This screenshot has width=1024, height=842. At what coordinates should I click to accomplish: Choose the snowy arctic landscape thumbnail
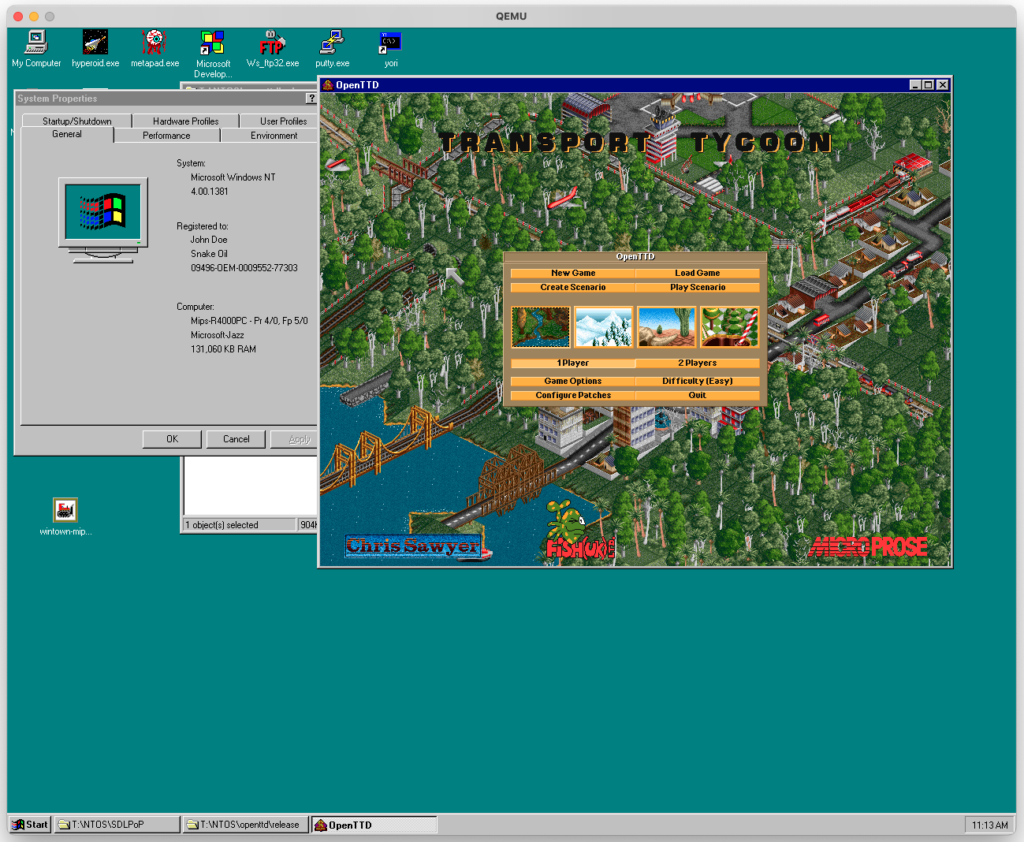tap(604, 327)
